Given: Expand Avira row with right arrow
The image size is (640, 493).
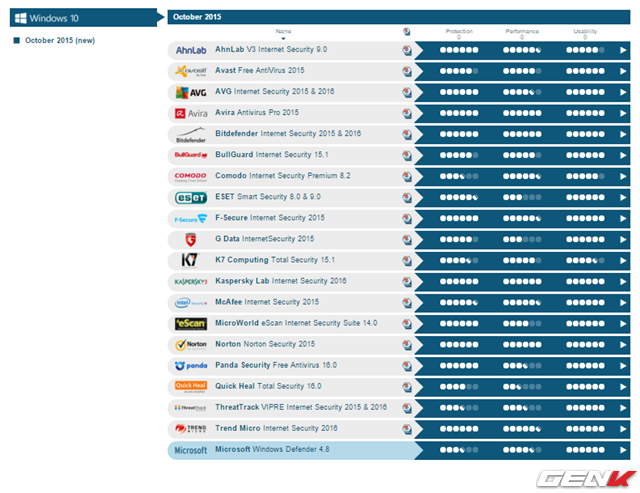Looking at the screenshot, I should point(623,113).
